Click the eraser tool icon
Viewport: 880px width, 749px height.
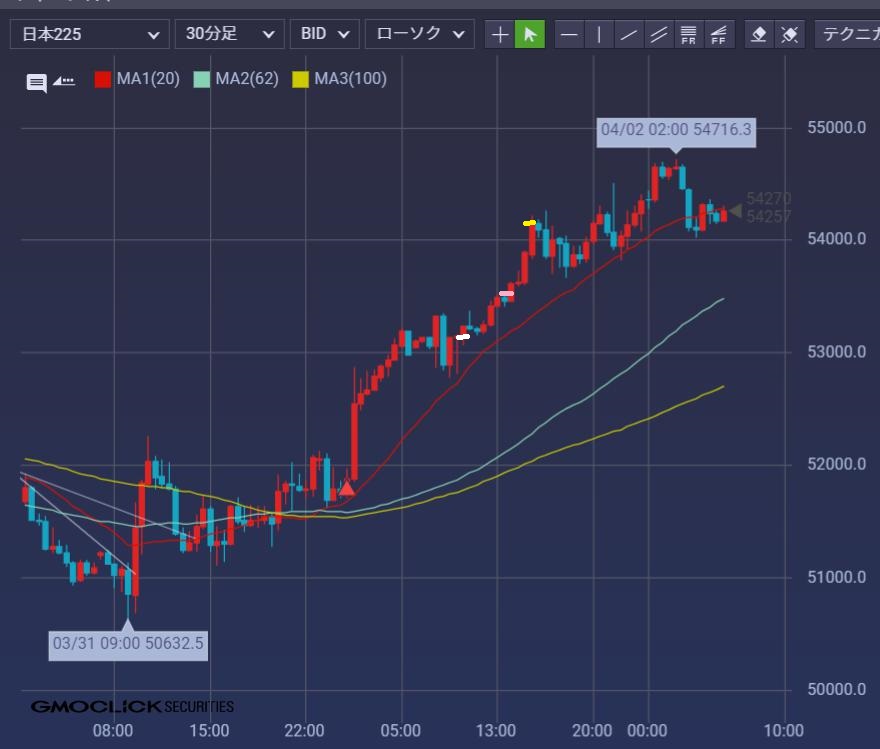point(759,35)
